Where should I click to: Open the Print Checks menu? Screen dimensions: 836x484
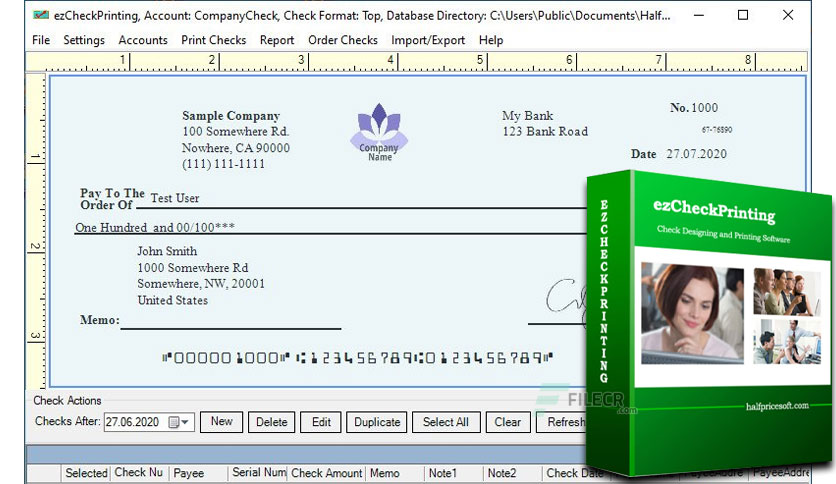coord(213,40)
